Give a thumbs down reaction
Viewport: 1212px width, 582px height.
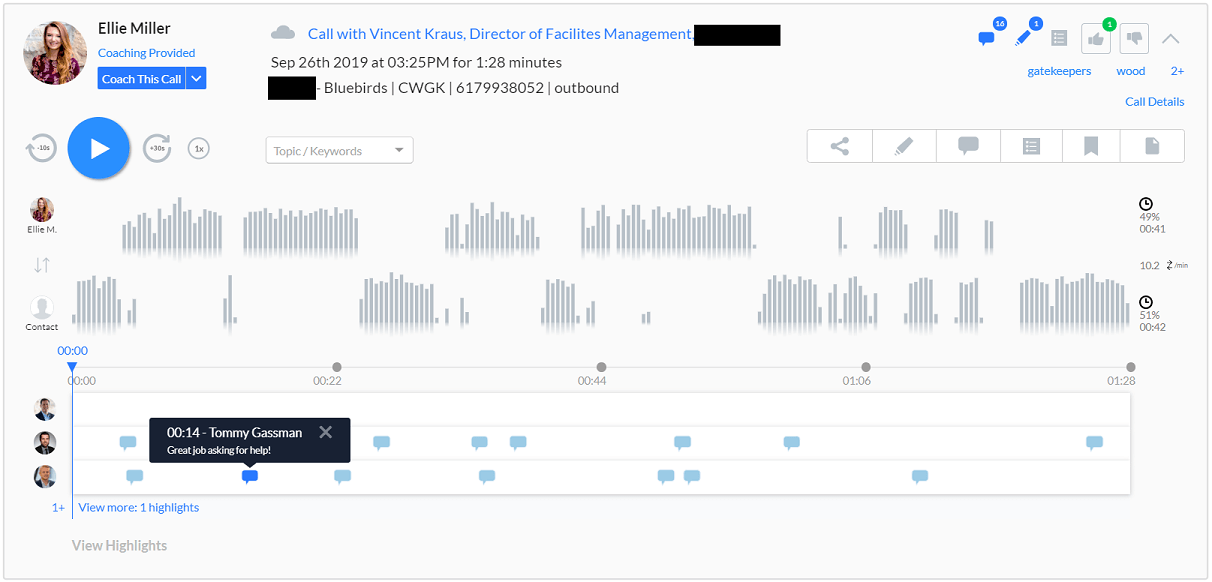click(x=1133, y=38)
